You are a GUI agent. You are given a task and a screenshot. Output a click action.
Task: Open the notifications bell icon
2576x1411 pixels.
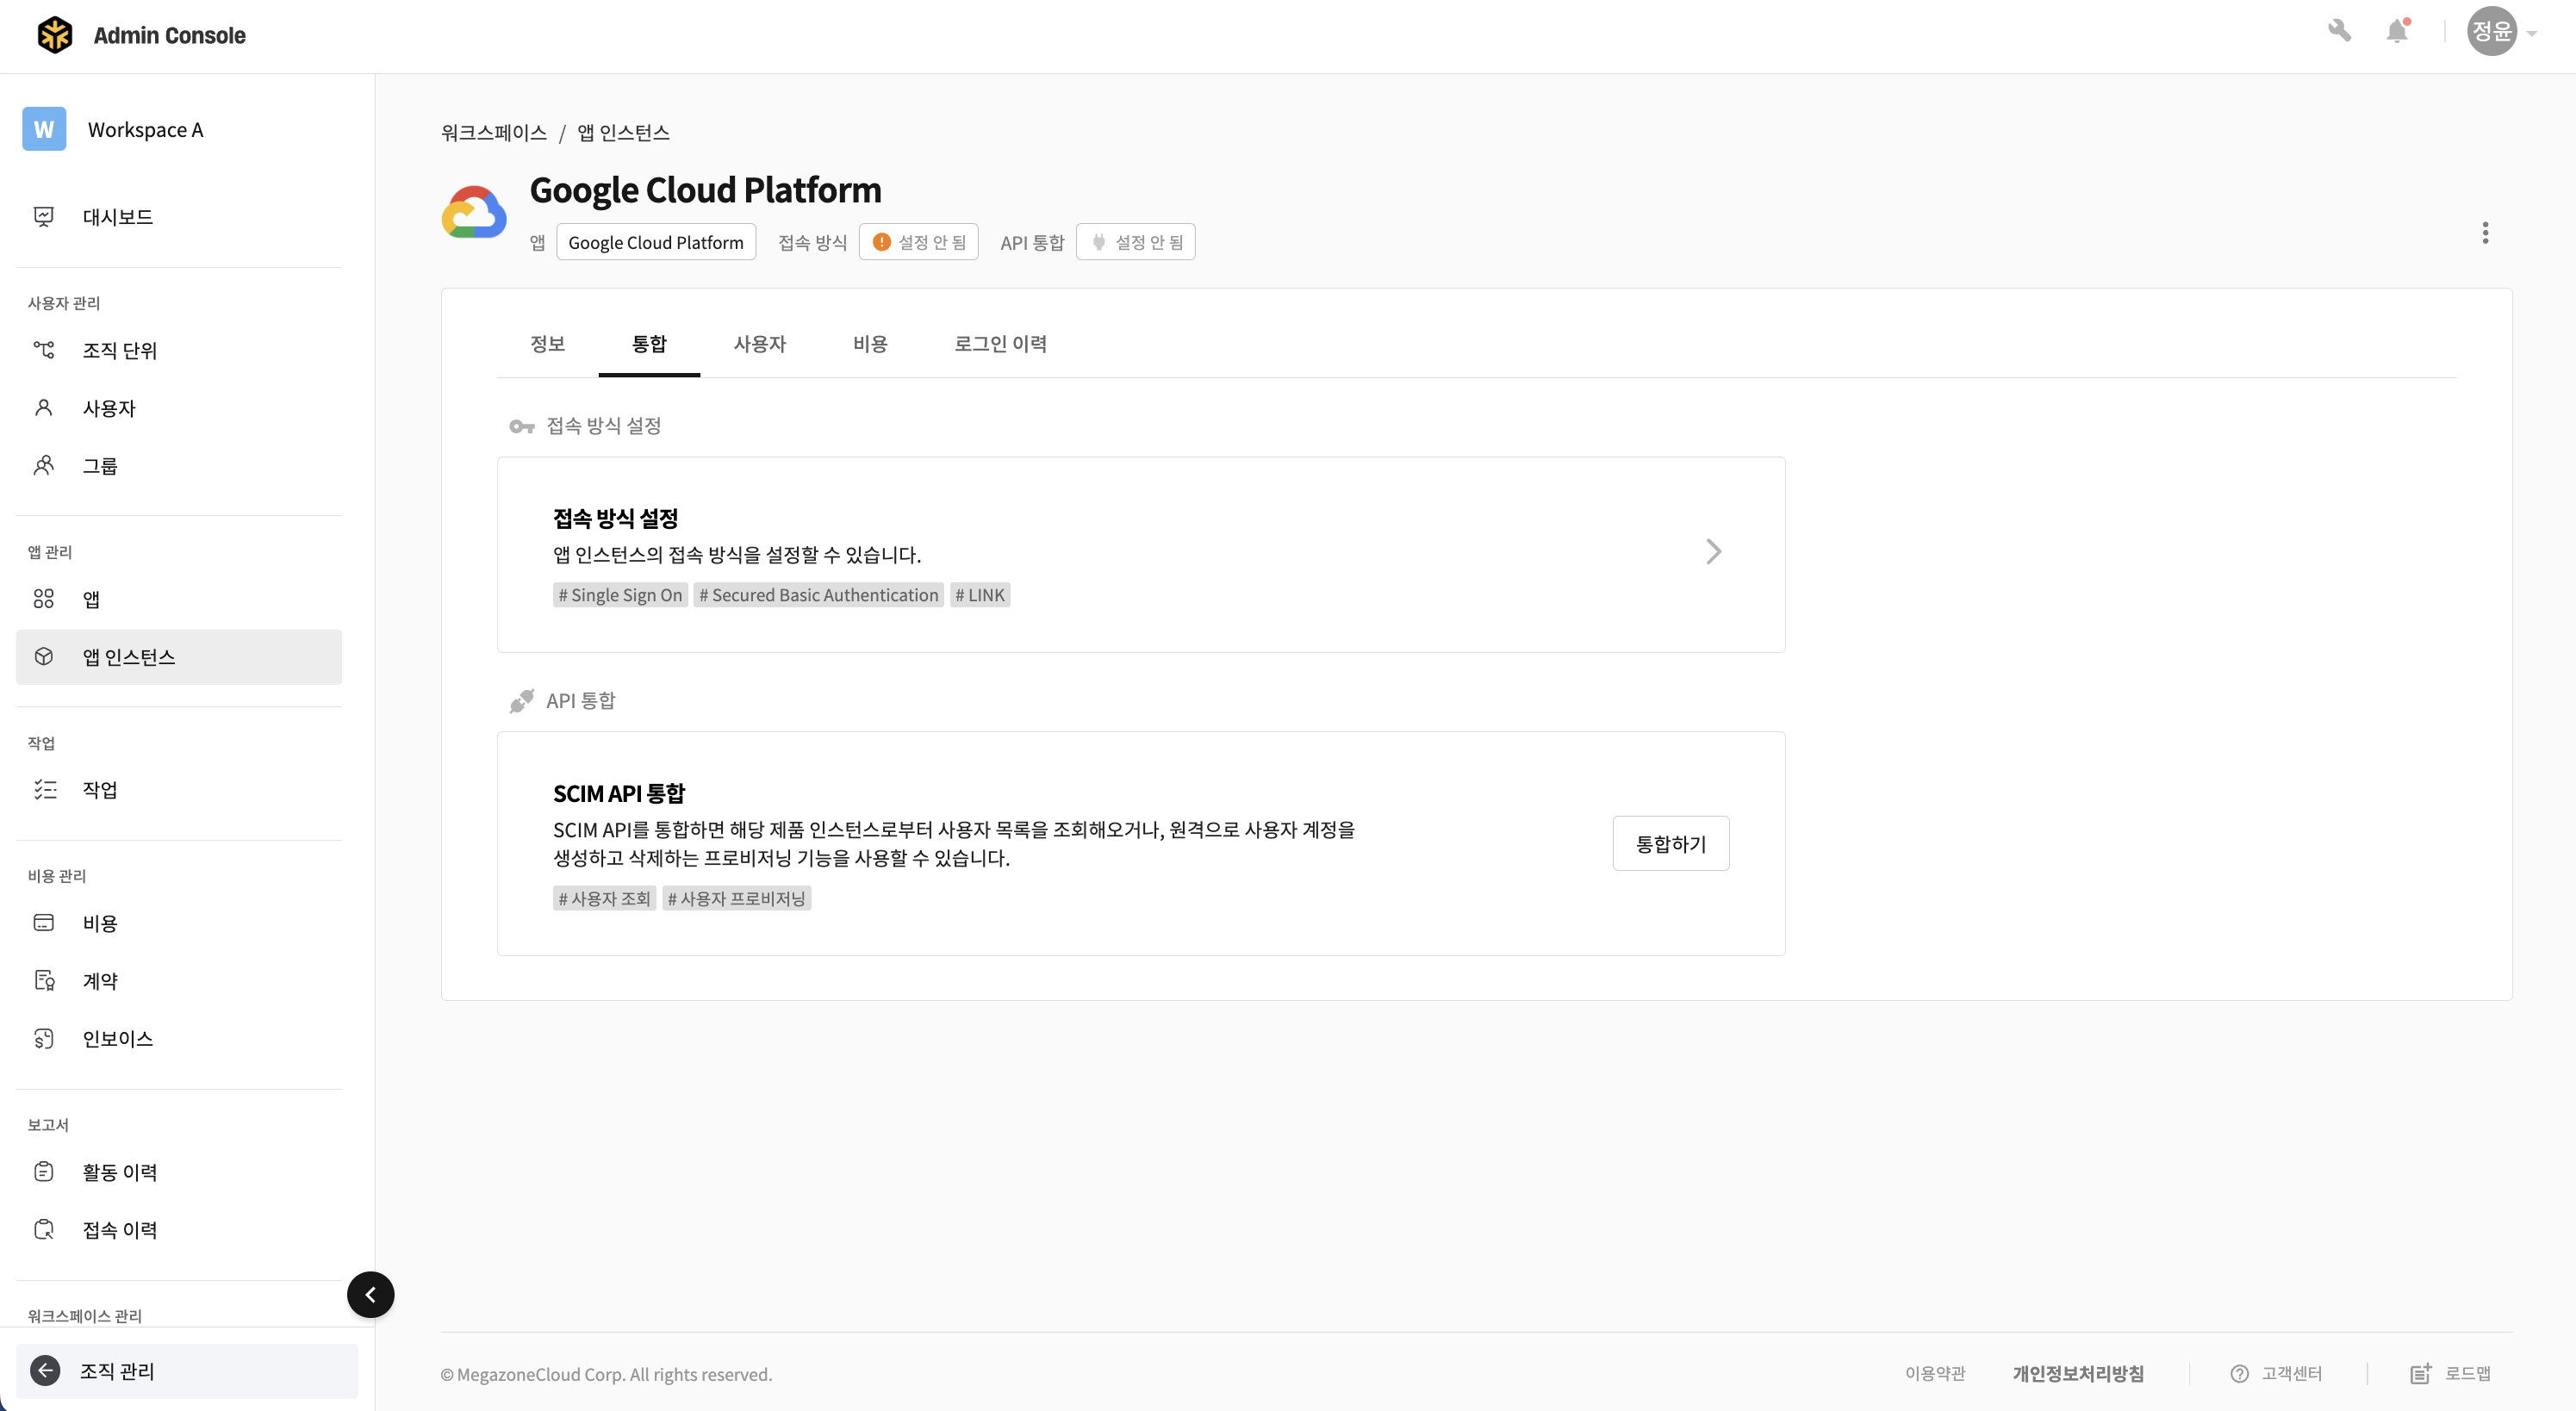point(2397,31)
